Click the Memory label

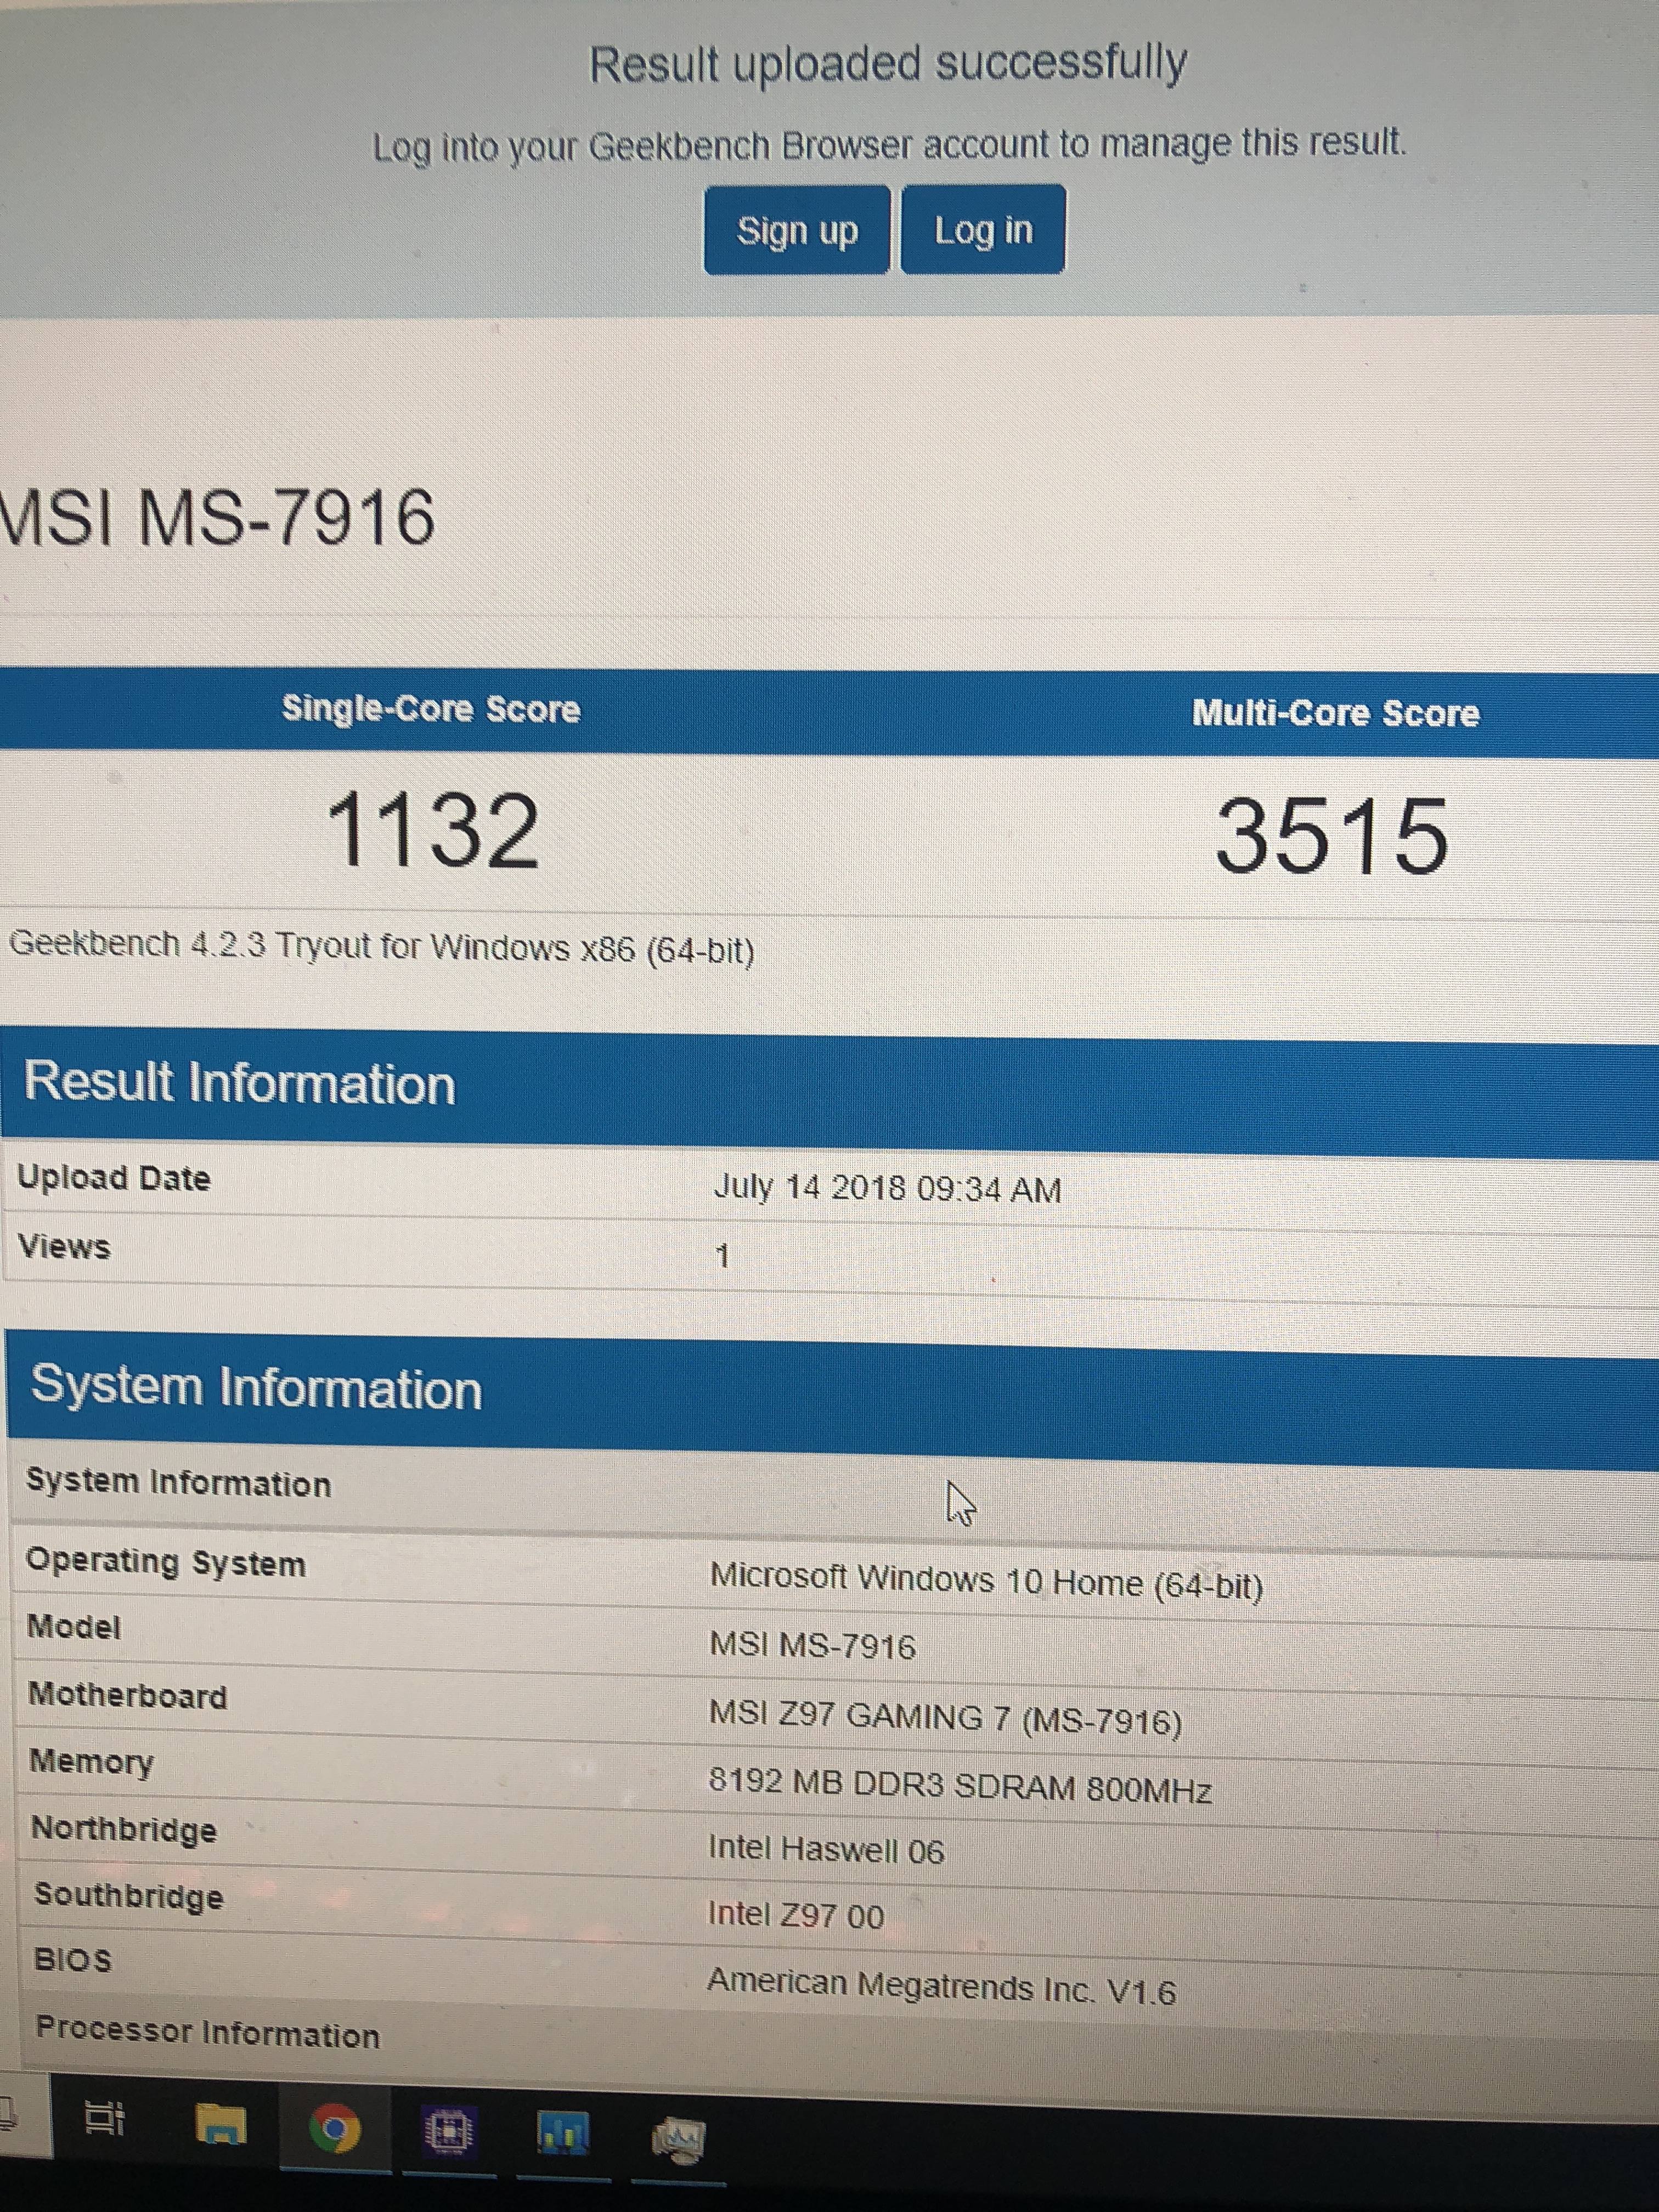click(92, 1762)
